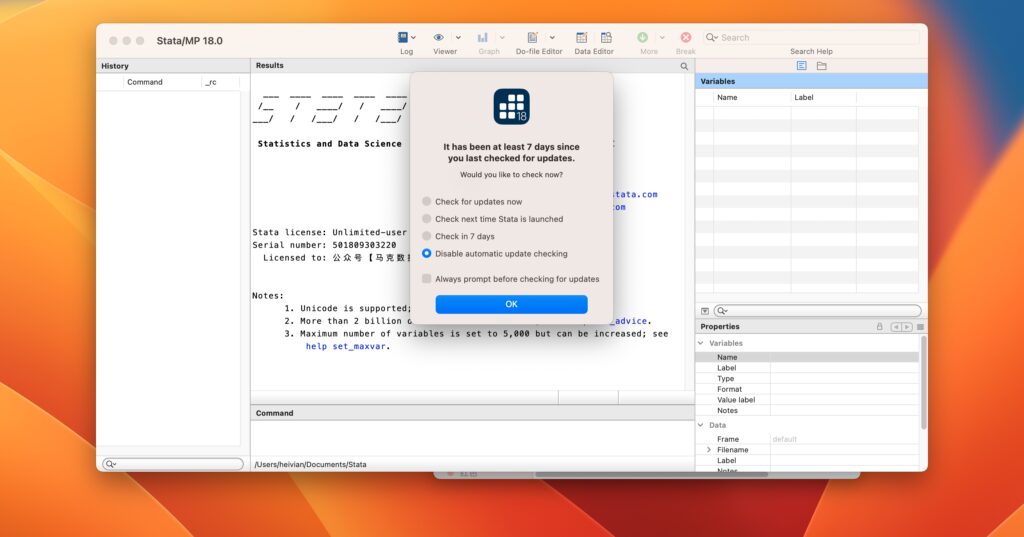The image size is (1024, 537).
Task: Tick 'Always prompt before checking for updates'
Action: coord(426,278)
